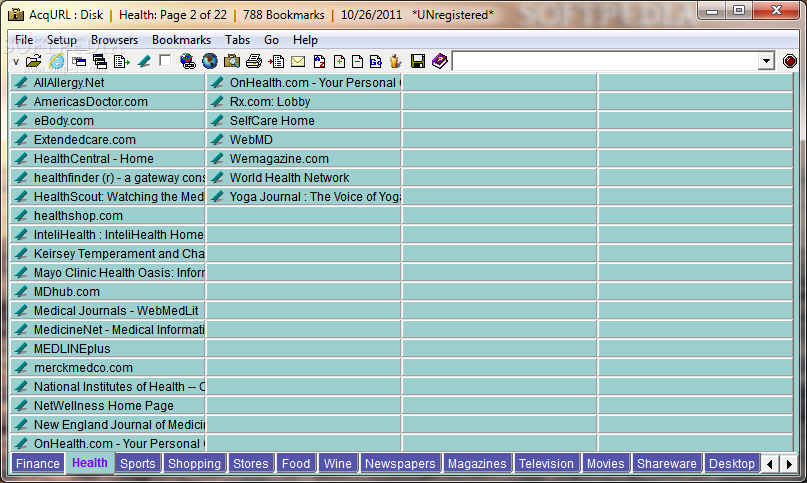807x483 pixels.
Task: Open the AmericasDoctor.com bookmark
Action: 107,101
